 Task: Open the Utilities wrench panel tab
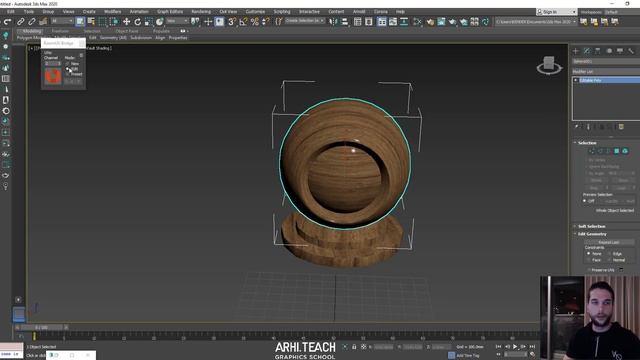click(631, 51)
